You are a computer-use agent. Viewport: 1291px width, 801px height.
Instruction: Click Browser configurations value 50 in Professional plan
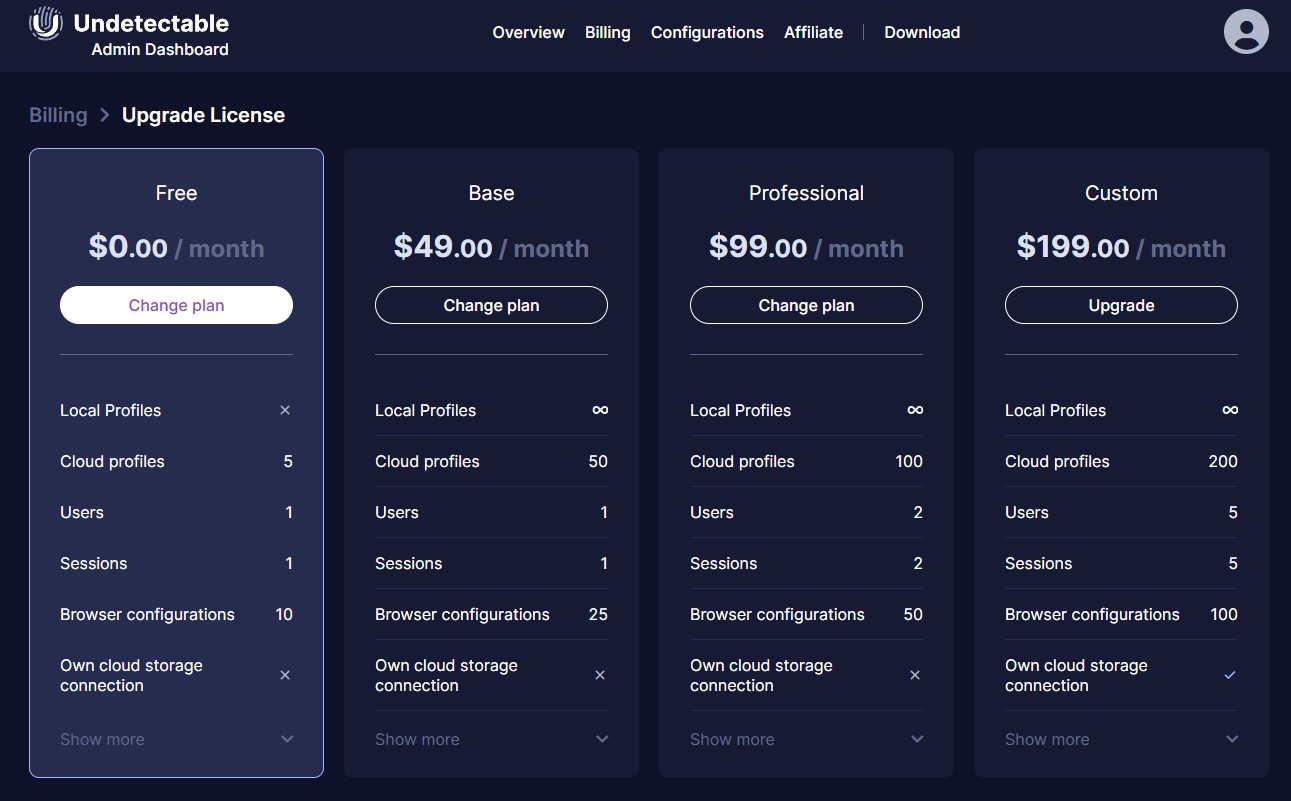click(913, 614)
